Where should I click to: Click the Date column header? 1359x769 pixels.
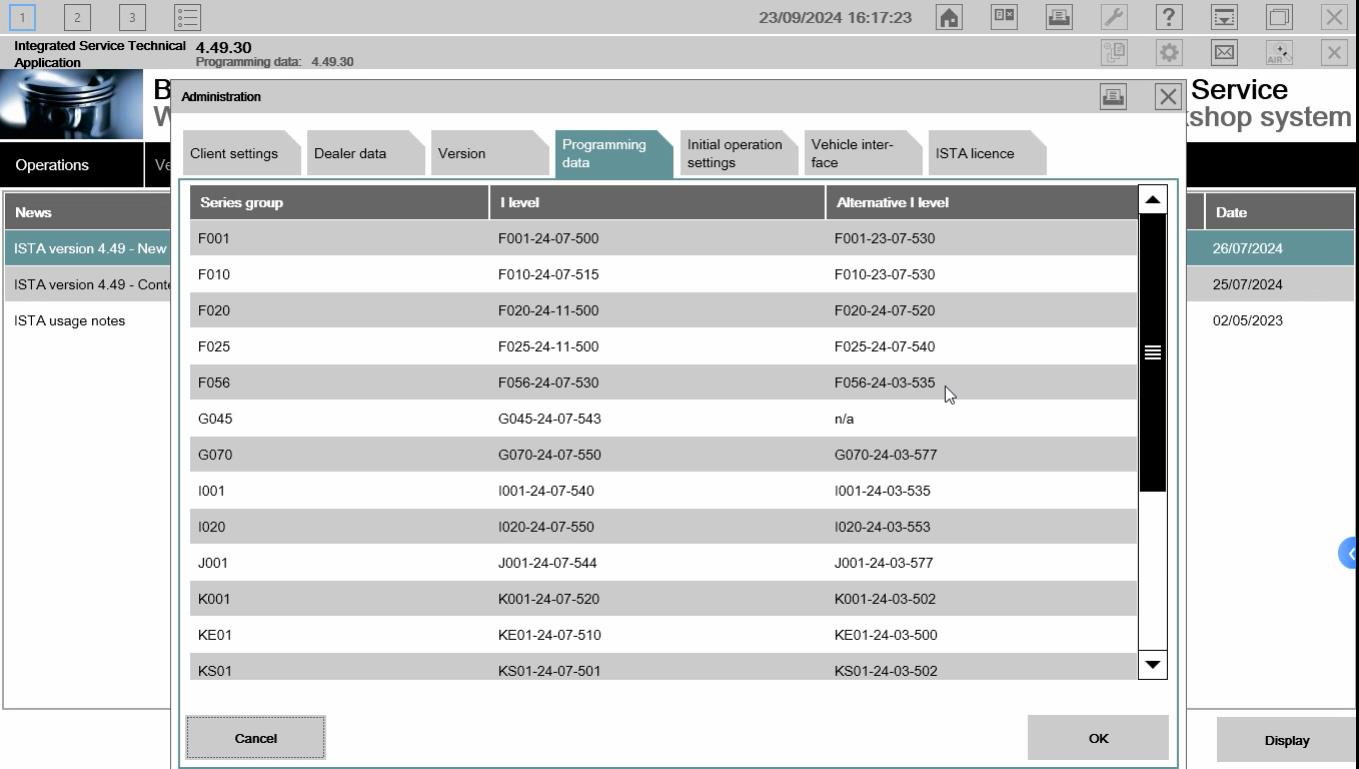[1279, 212]
